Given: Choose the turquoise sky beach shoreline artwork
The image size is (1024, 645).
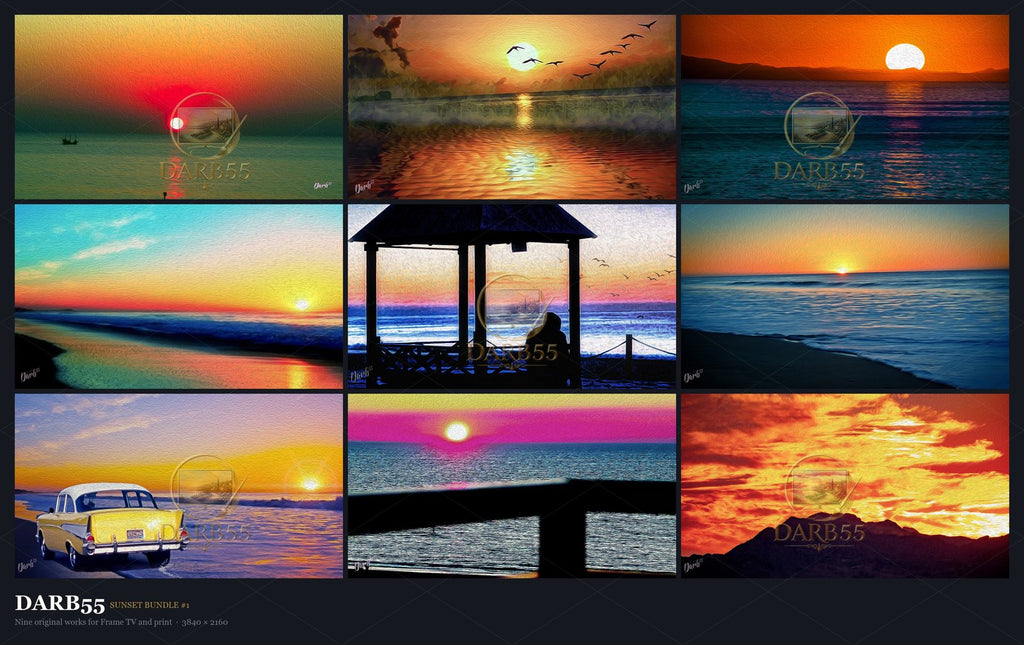Looking at the screenshot, I should click(178, 296).
